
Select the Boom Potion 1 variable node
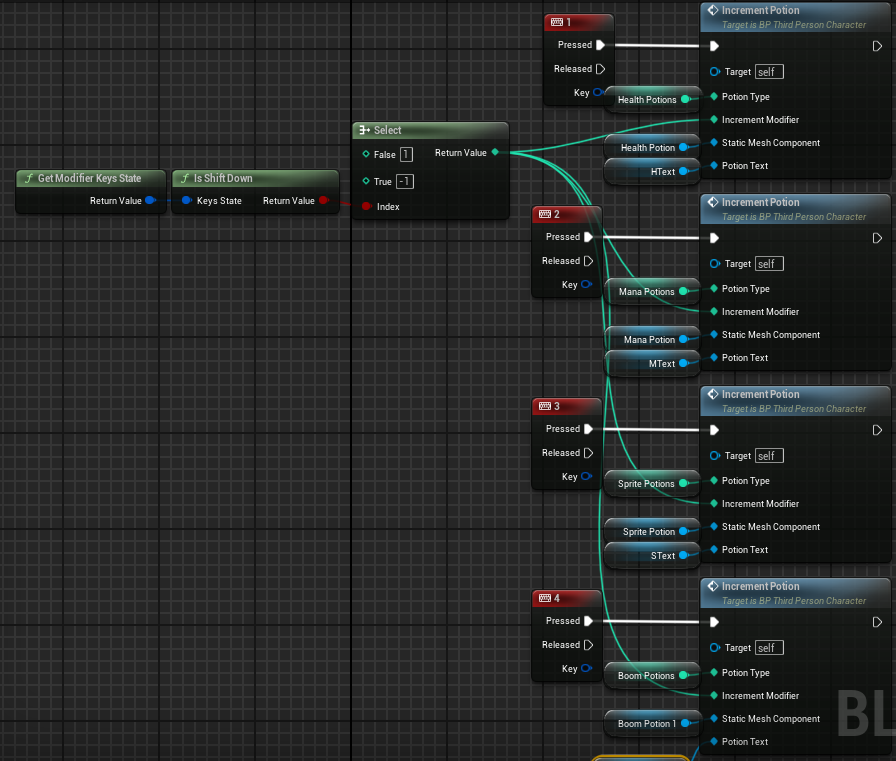tap(646, 724)
